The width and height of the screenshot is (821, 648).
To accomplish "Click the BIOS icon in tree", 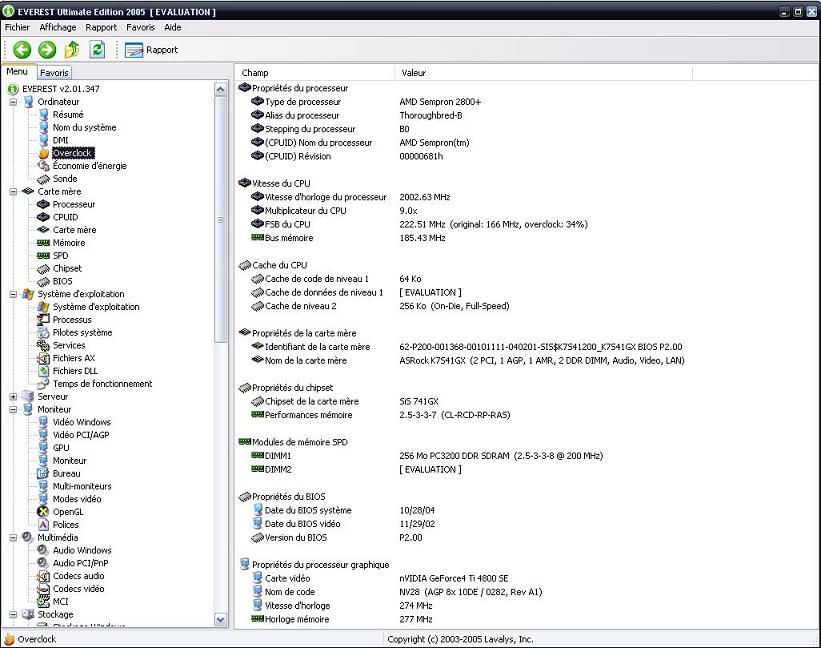I will (43, 282).
